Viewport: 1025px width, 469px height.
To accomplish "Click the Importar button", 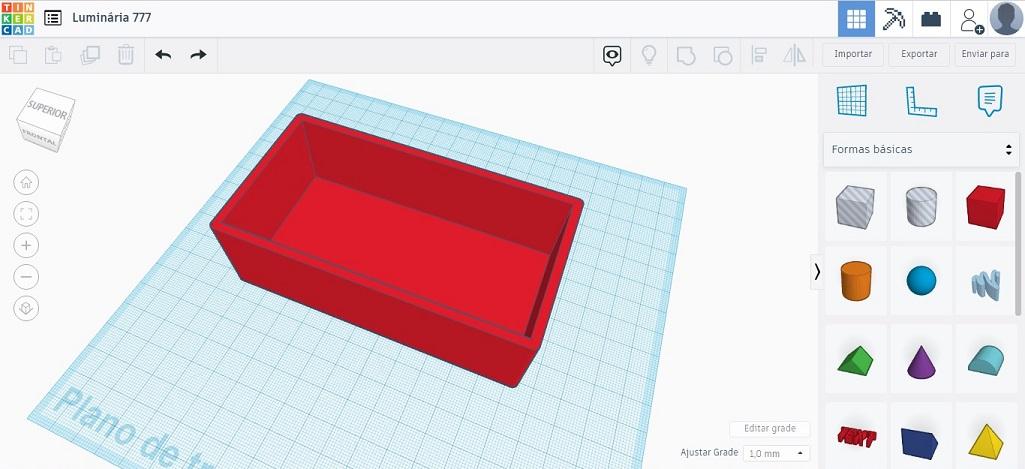I will pyautogui.click(x=852, y=54).
